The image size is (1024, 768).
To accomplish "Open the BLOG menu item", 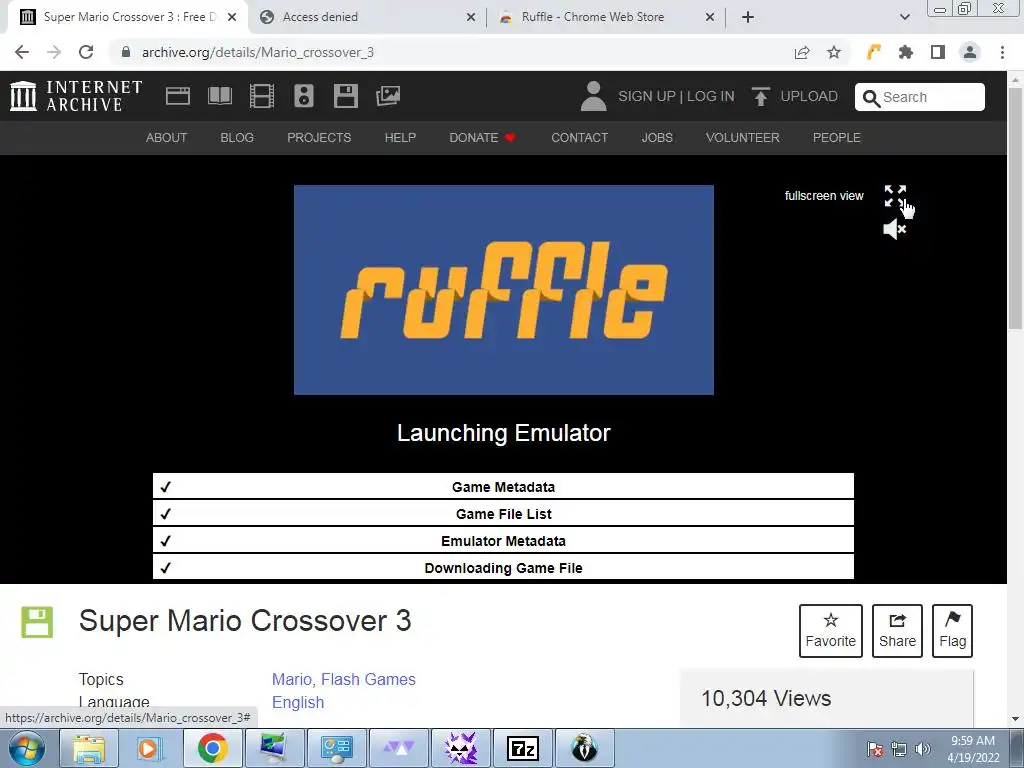I will click(x=237, y=138).
